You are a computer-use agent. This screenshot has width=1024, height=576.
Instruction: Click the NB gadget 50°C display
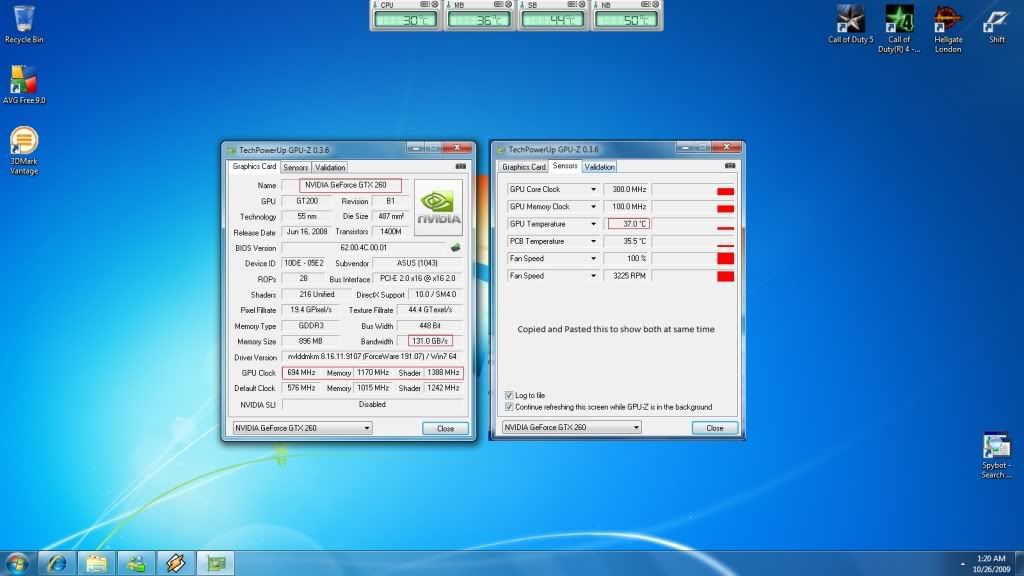tap(626, 20)
